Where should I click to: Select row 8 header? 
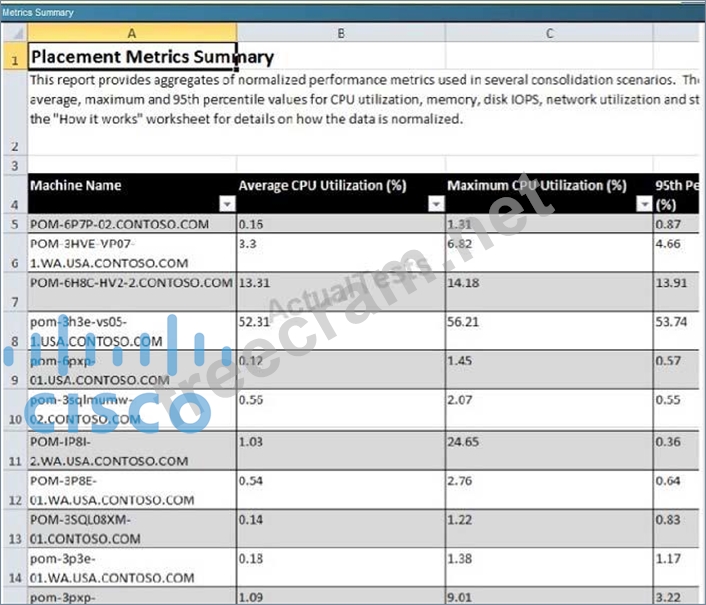pos(13,340)
